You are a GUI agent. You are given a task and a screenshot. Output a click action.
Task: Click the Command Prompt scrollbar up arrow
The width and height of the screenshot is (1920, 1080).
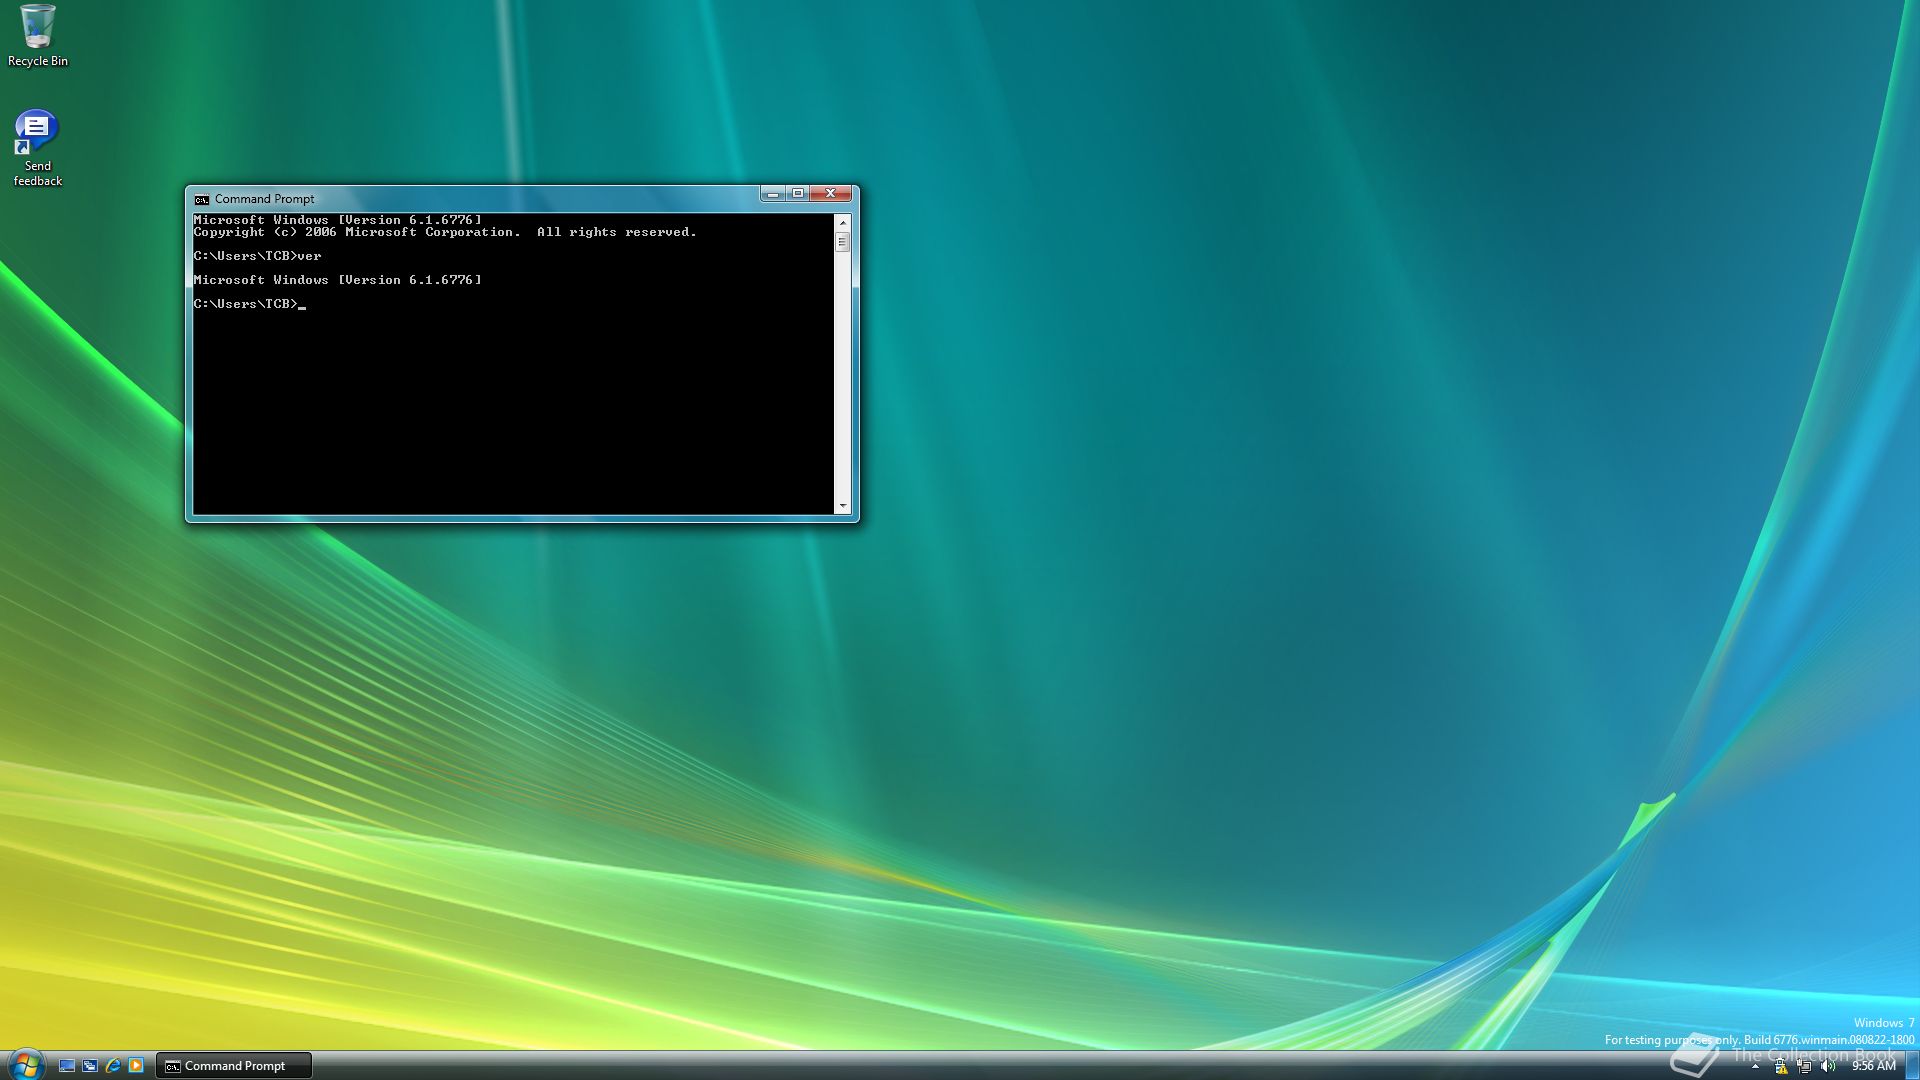click(843, 221)
